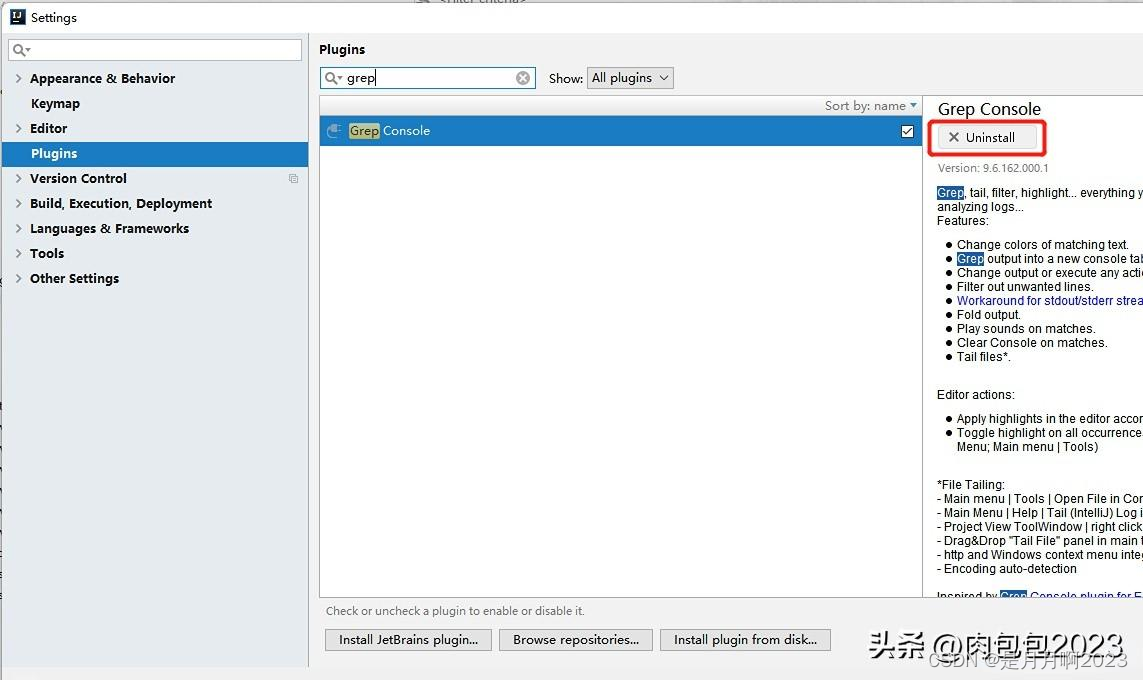Expand Appearance & Behavior section

pyautogui.click(x=18, y=78)
